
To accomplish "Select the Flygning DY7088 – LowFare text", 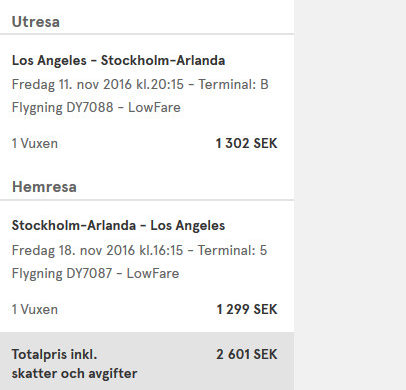I will [x=96, y=108].
